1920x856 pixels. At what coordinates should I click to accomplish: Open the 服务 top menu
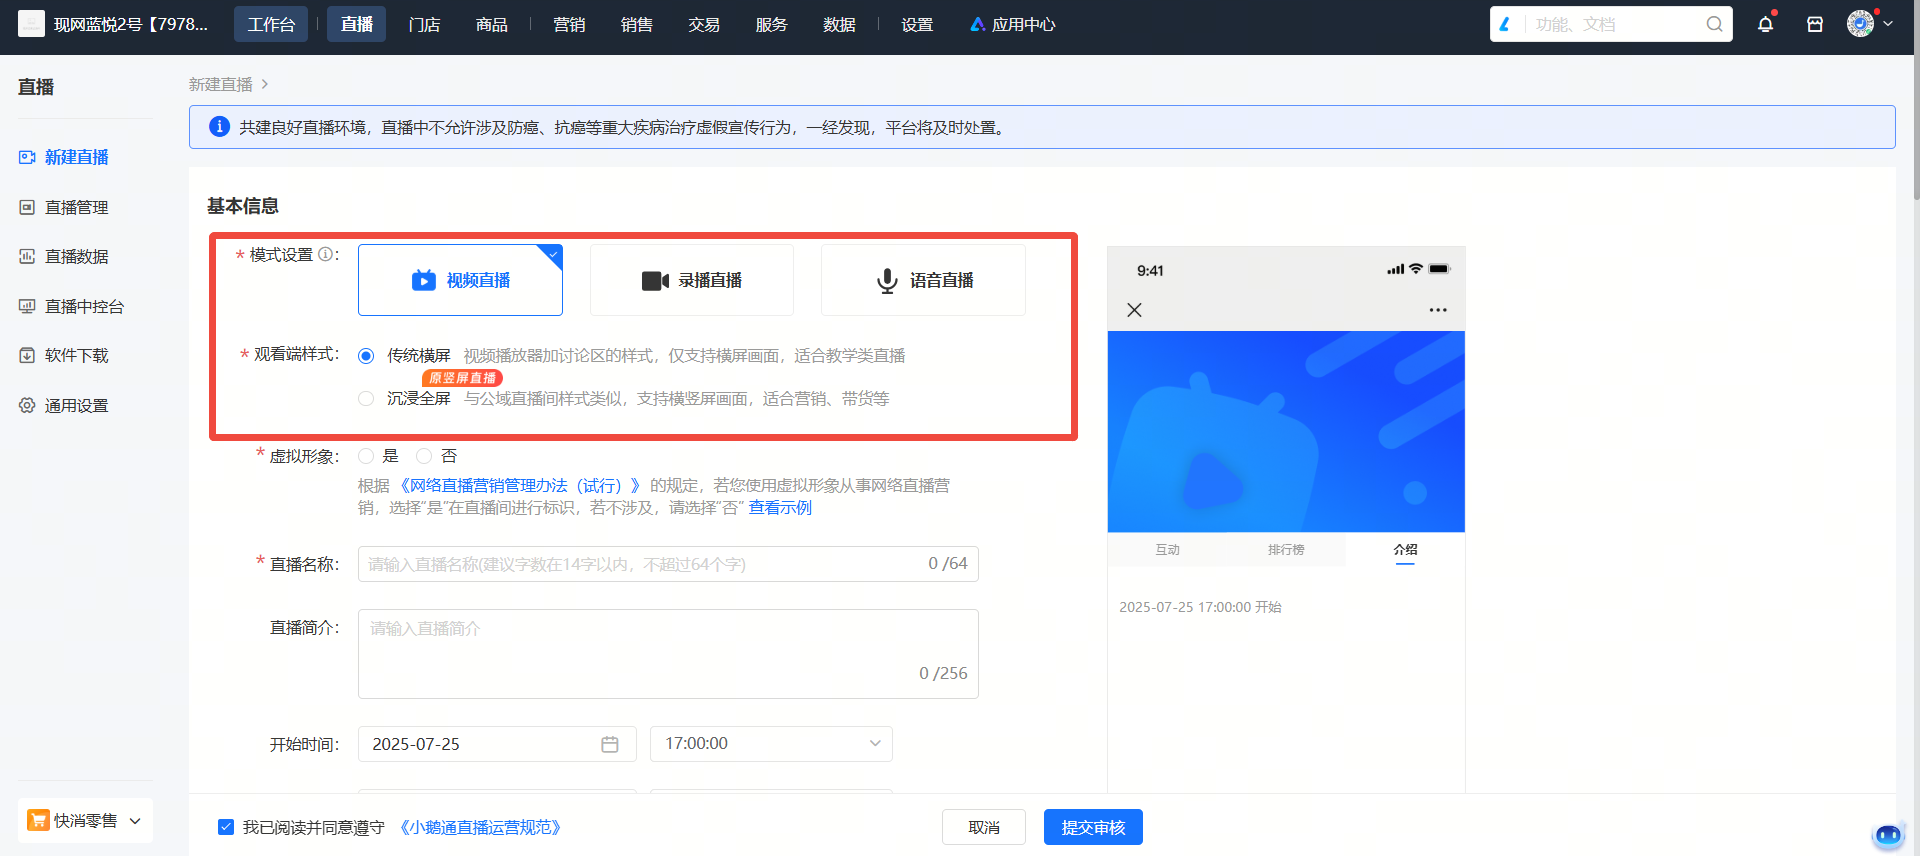(x=772, y=24)
